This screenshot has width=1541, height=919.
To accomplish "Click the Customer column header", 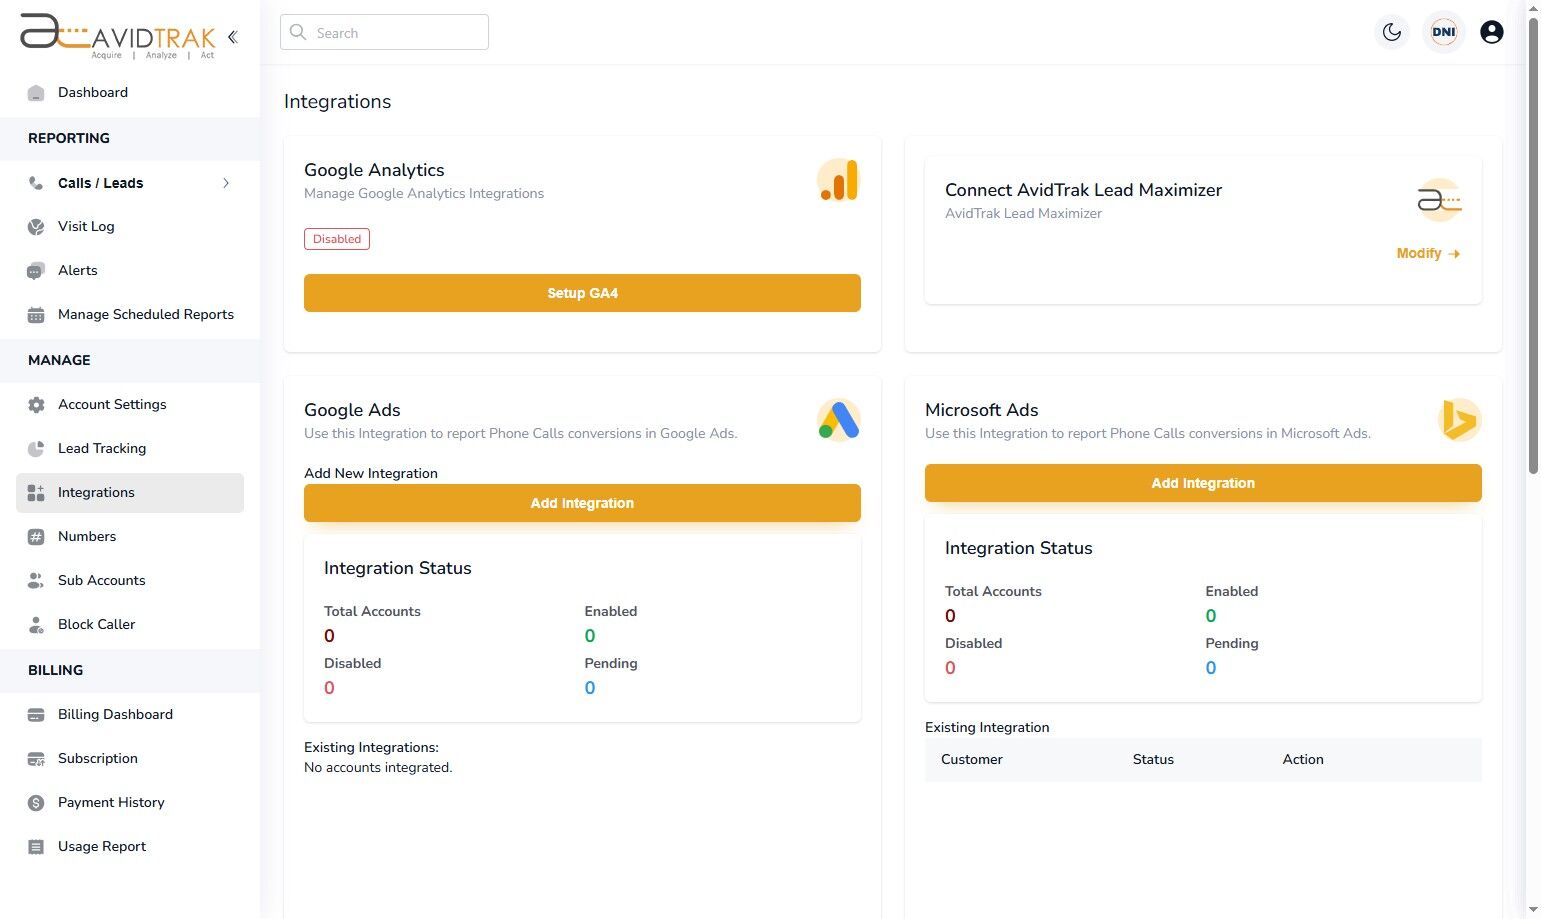I will [971, 760].
